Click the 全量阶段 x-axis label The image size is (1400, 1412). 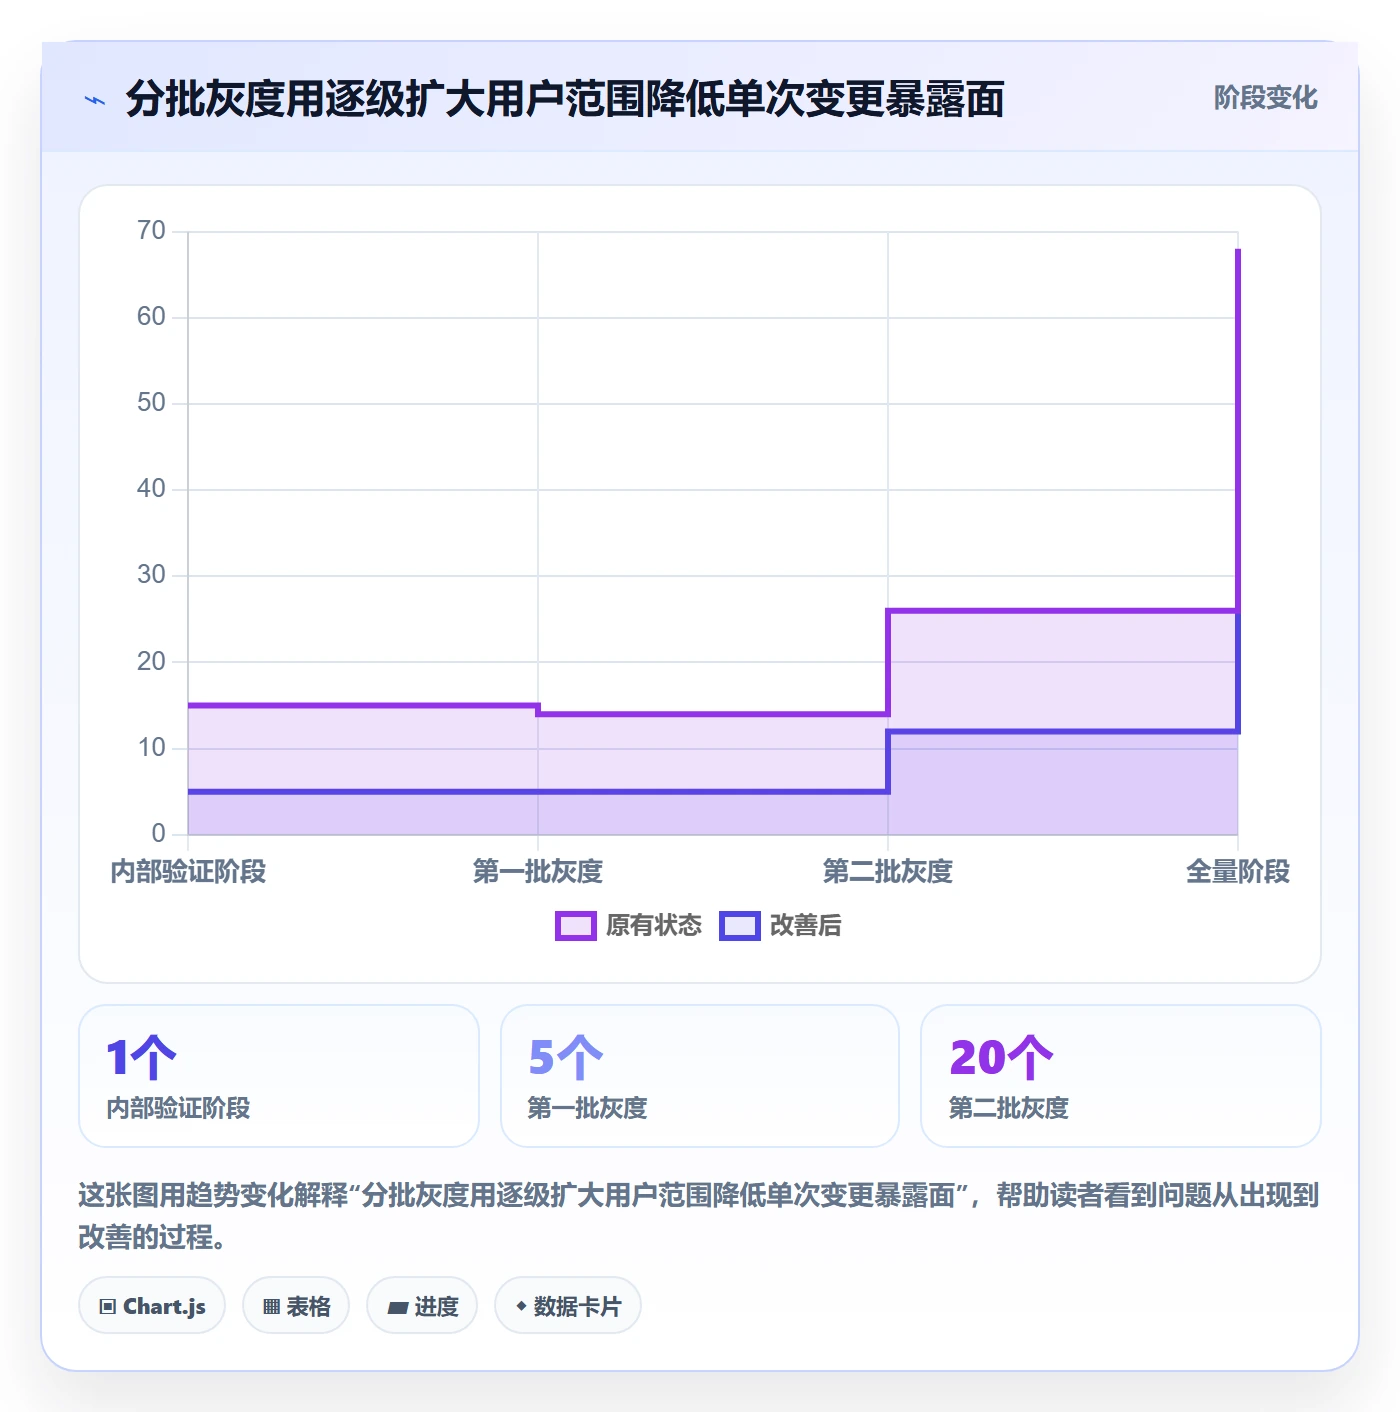click(x=1238, y=872)
